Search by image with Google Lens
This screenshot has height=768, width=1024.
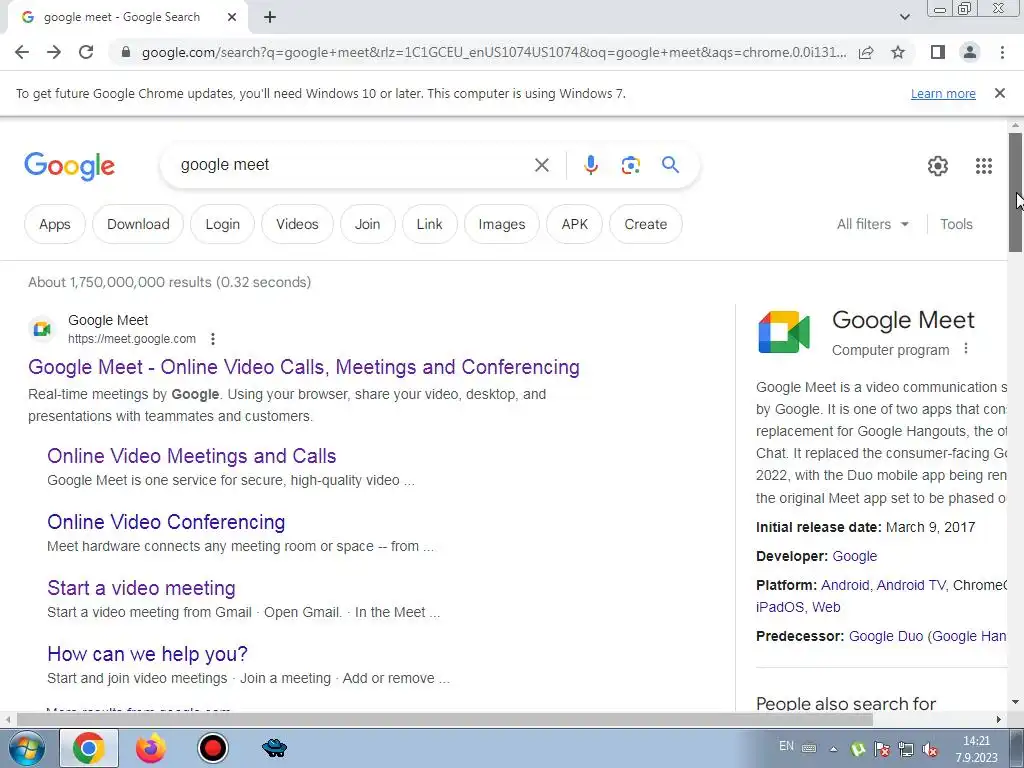630,165
